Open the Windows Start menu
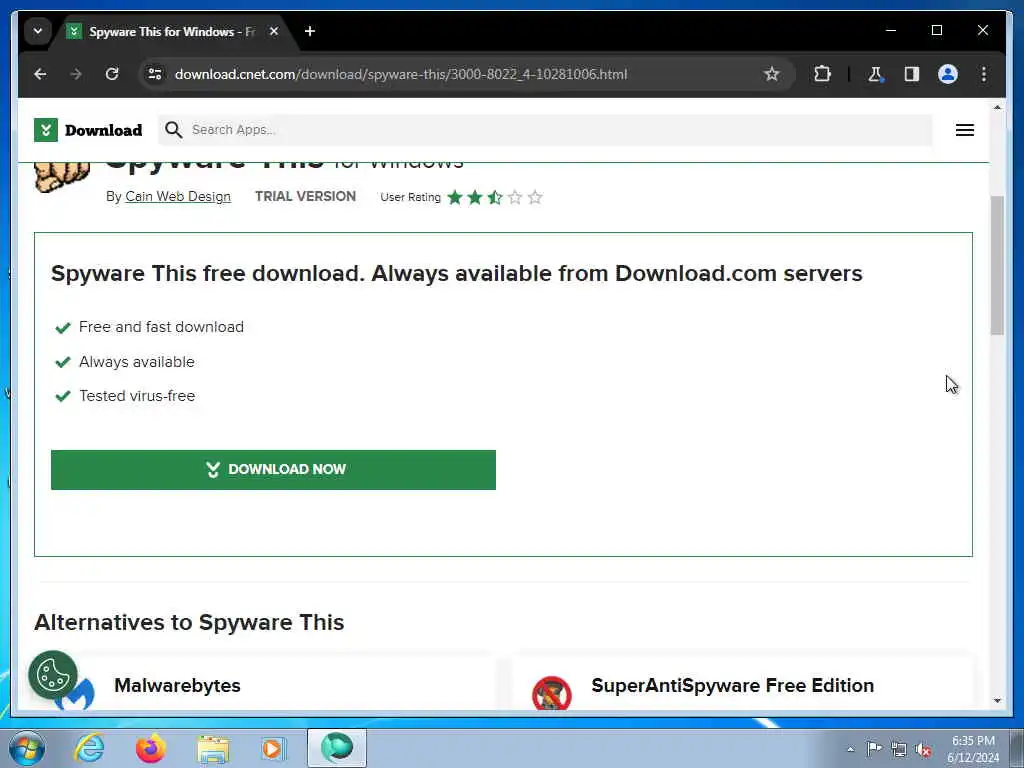Image resolution: width=1024 pixels, height=768 pixels. [x=27, y=748]
